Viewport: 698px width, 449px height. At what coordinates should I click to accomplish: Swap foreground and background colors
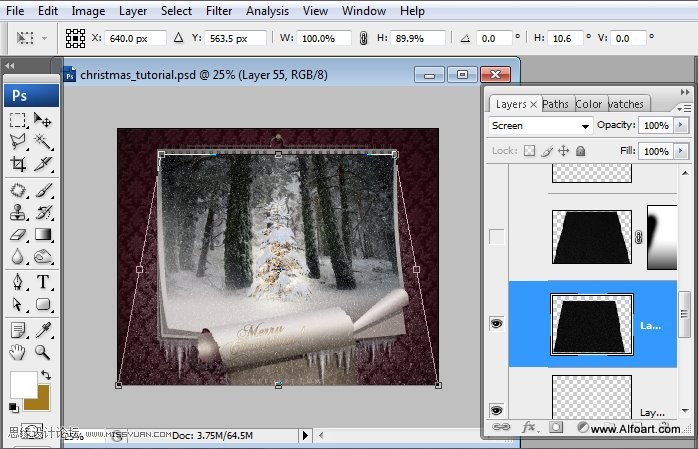point(45,375)
